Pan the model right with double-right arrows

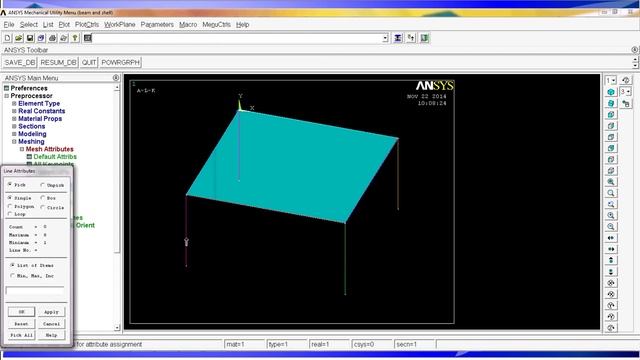tap(611, 249)
